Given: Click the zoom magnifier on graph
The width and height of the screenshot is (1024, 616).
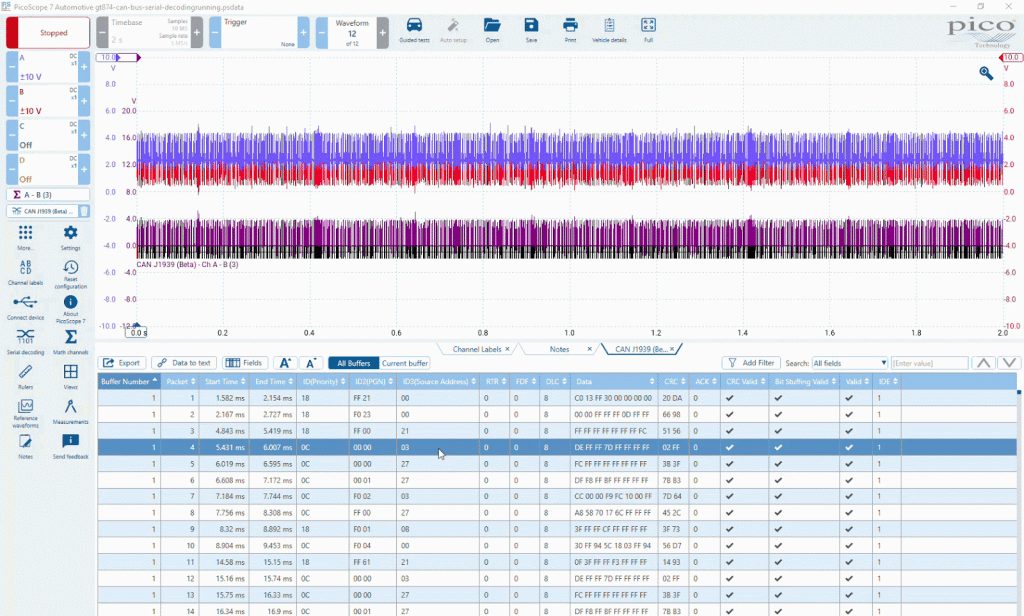Looking at the screenshot, I should (985, 73).
